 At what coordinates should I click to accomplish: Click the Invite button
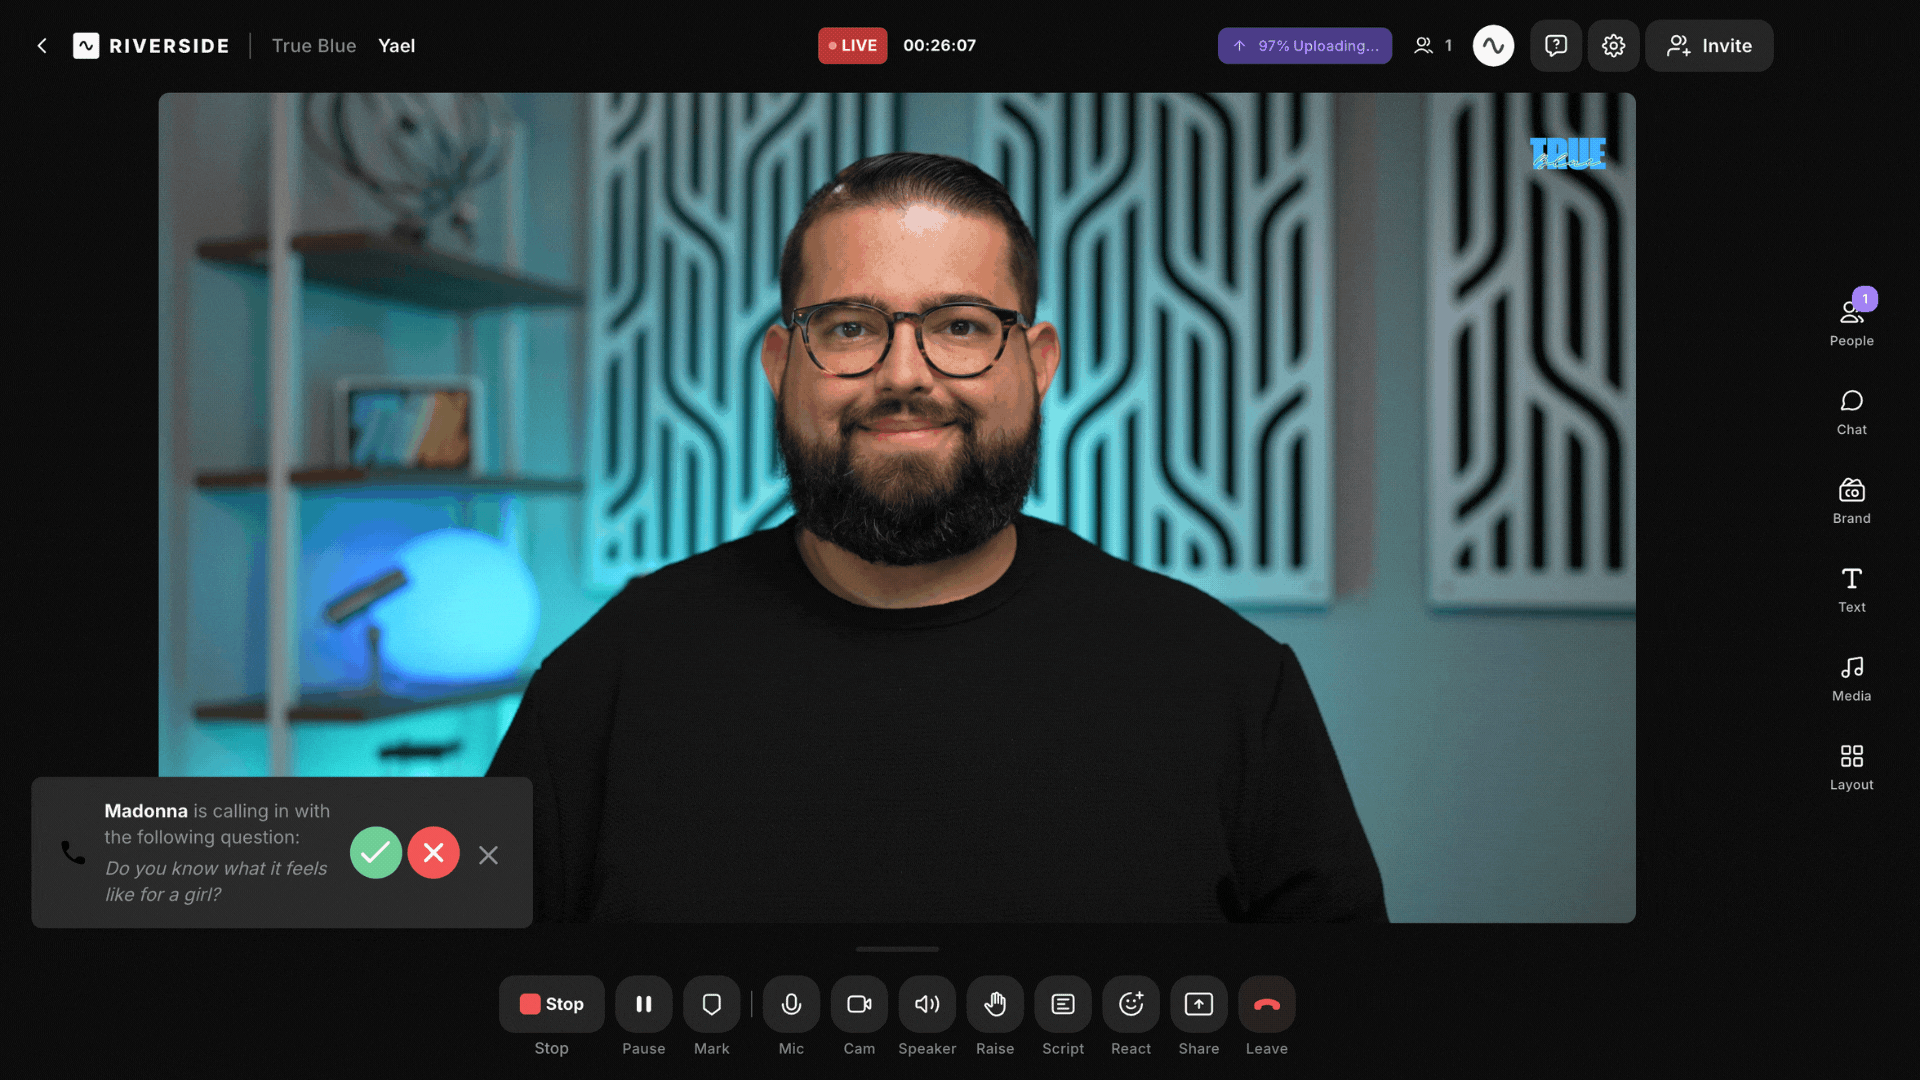pyautogui.click(x=1709, y=46)
